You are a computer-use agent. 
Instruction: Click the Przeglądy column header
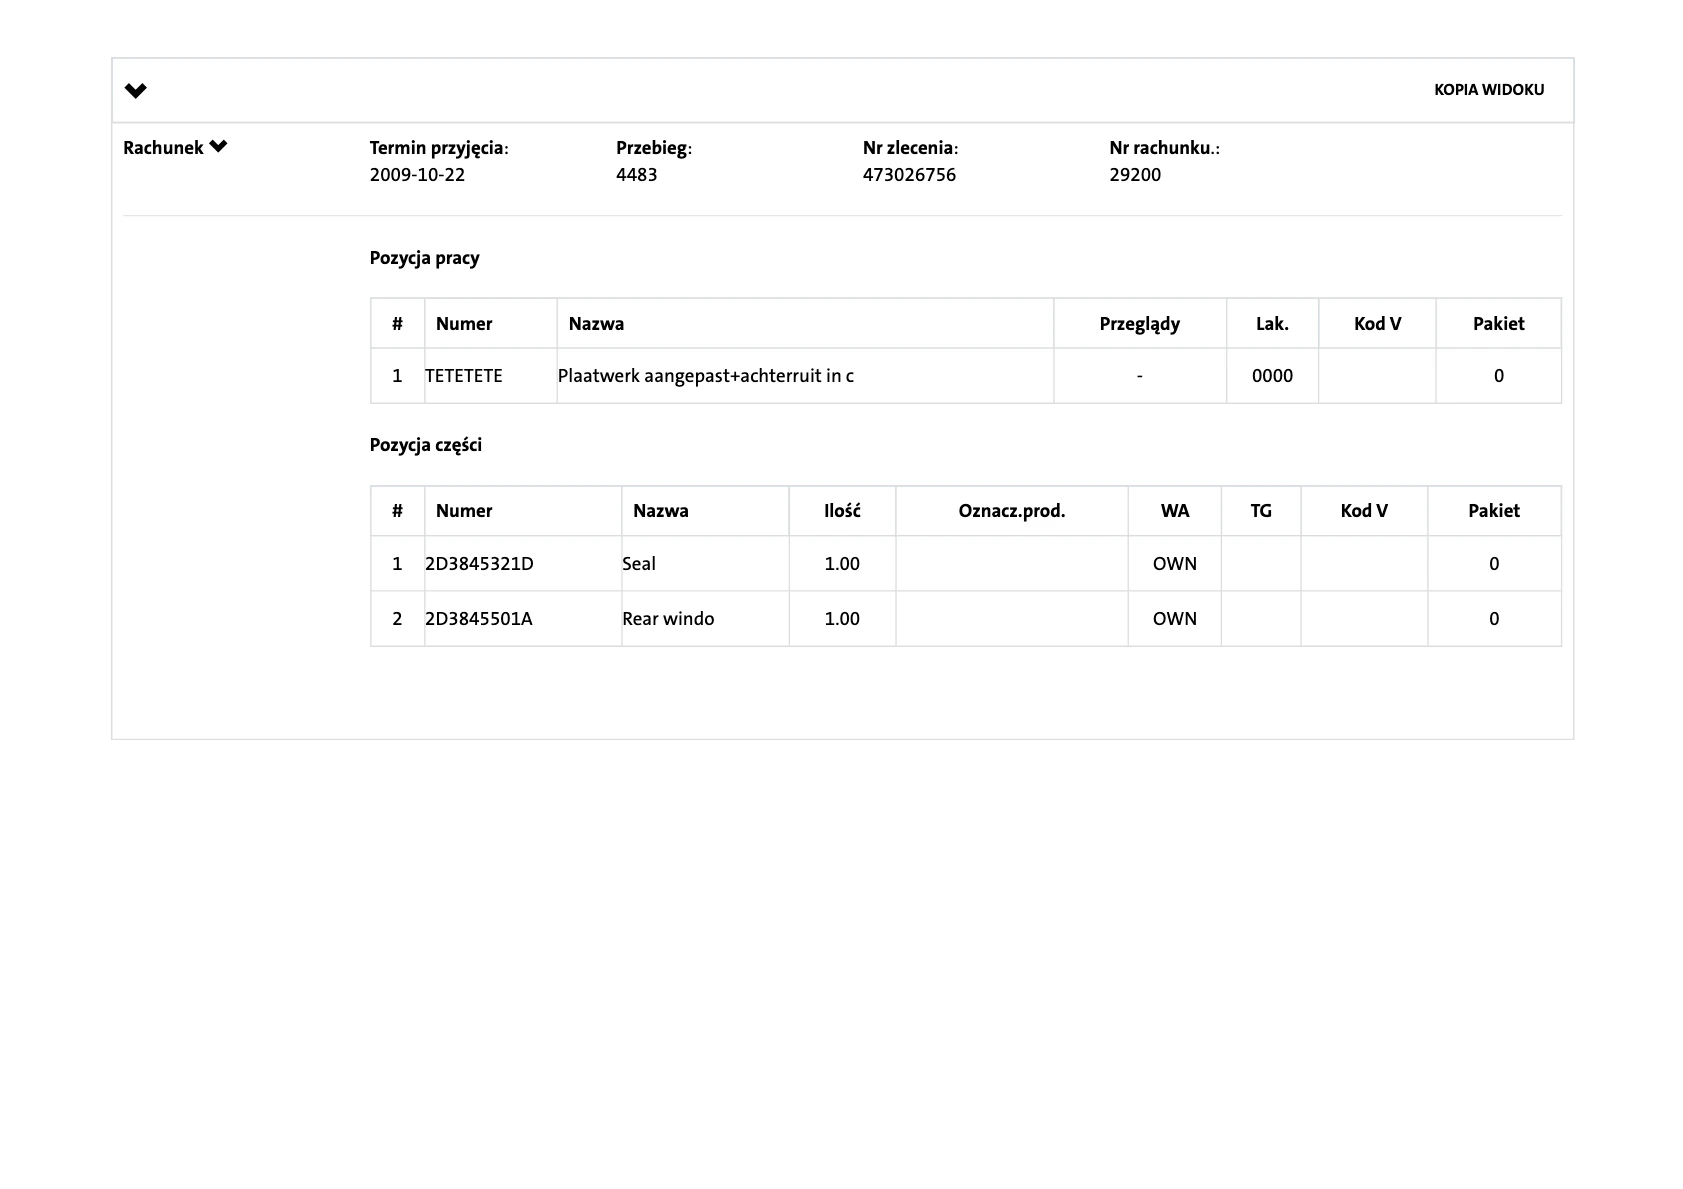[x=1139, y=324]
